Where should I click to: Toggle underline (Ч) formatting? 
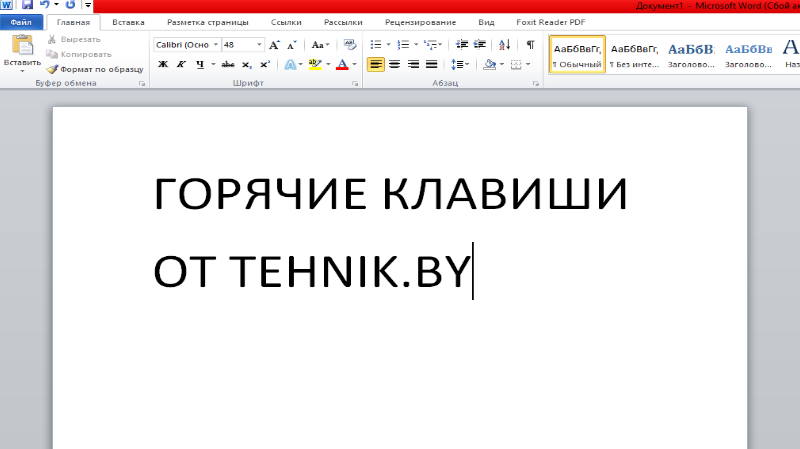[200, 64]
